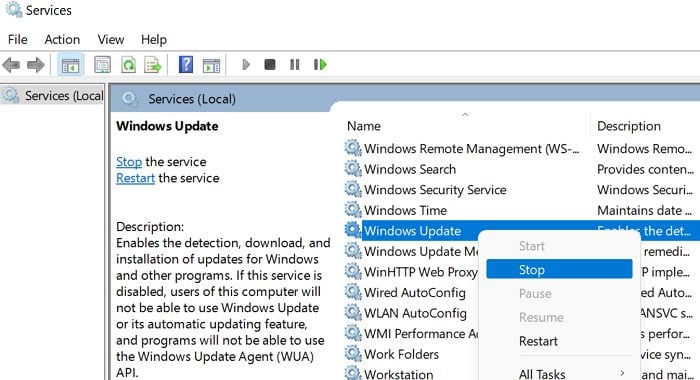Click gear icon beside Windows Update row
This screenshot has height=380, width=700.
click(353, 230)
